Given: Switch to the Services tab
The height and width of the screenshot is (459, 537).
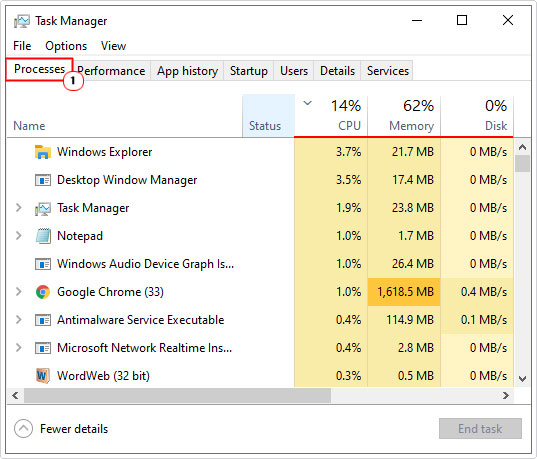Looking at the screenshot, I should [388, 71].
